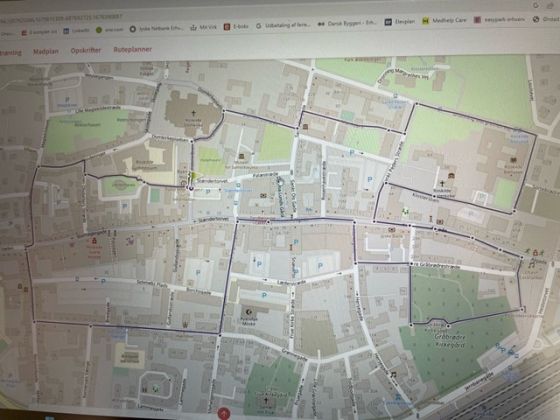The image size is (560, 420).
Task: Open the Jyske Netbank bookmark
Action: point(156,29)
